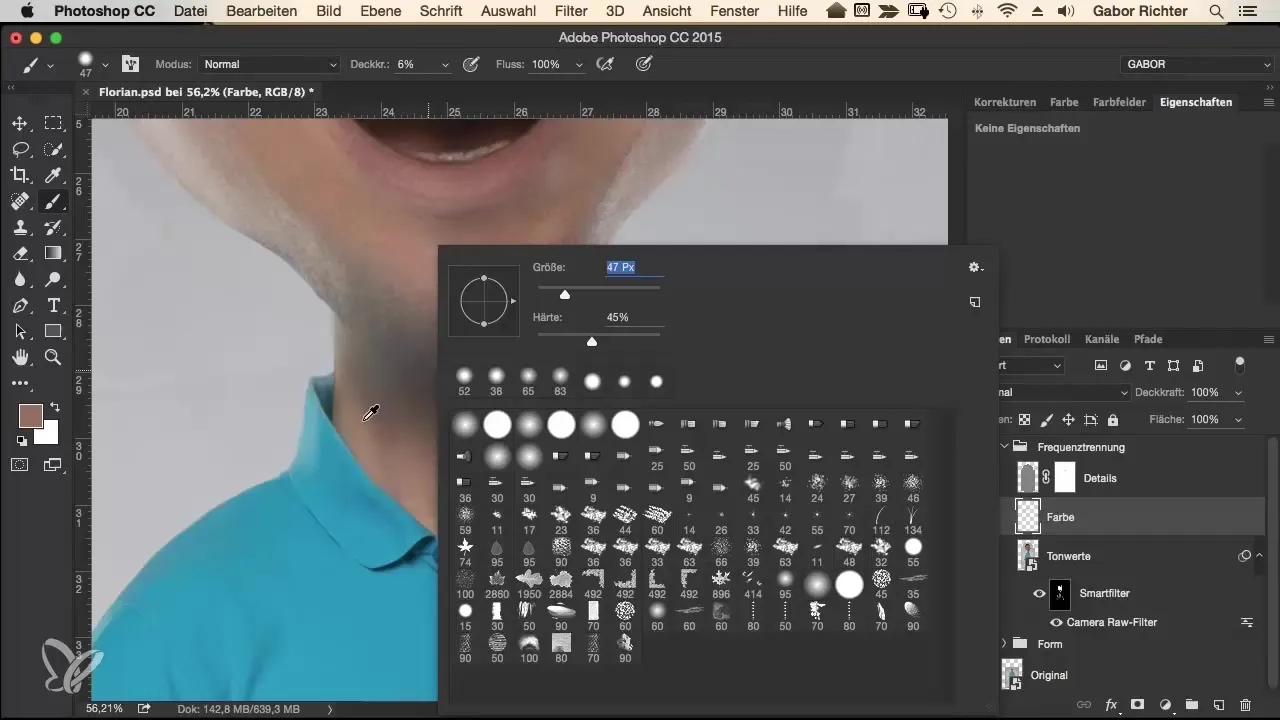Select the Clone Stamp tool
This screenshot has height=720, width=1280.
(x=19, y=227)
